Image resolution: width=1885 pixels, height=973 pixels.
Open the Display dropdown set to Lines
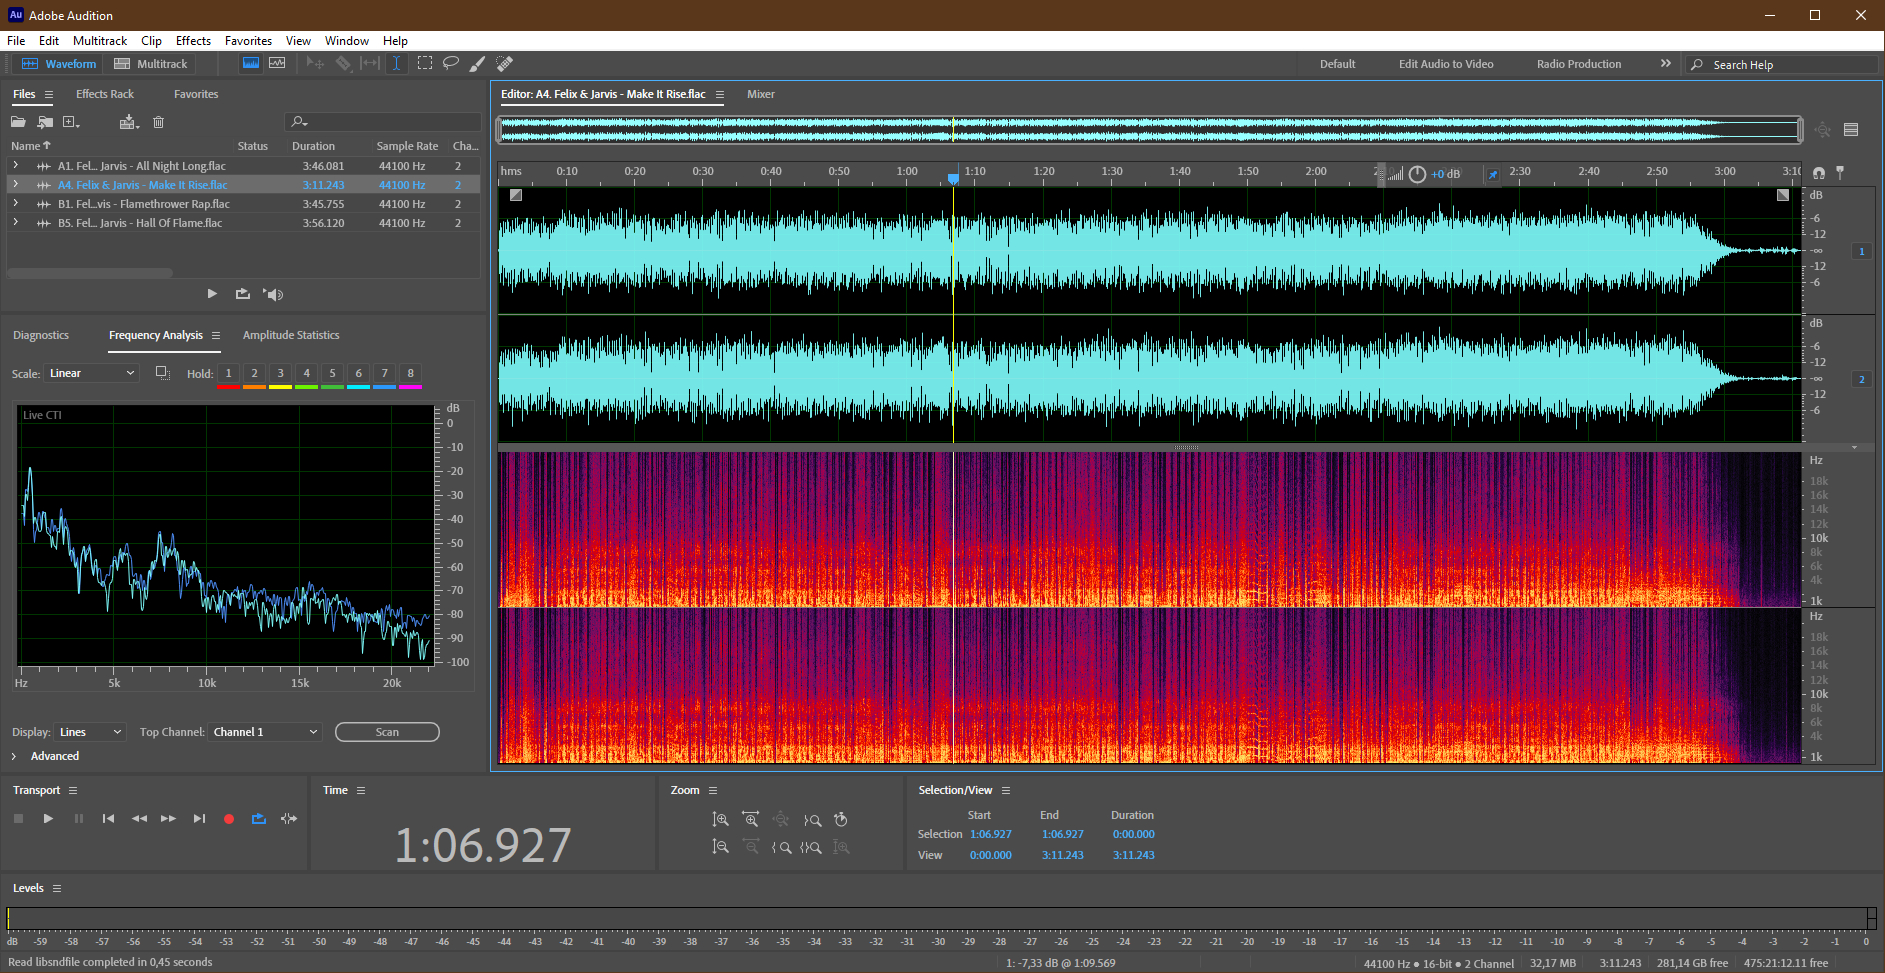[90, 732]
